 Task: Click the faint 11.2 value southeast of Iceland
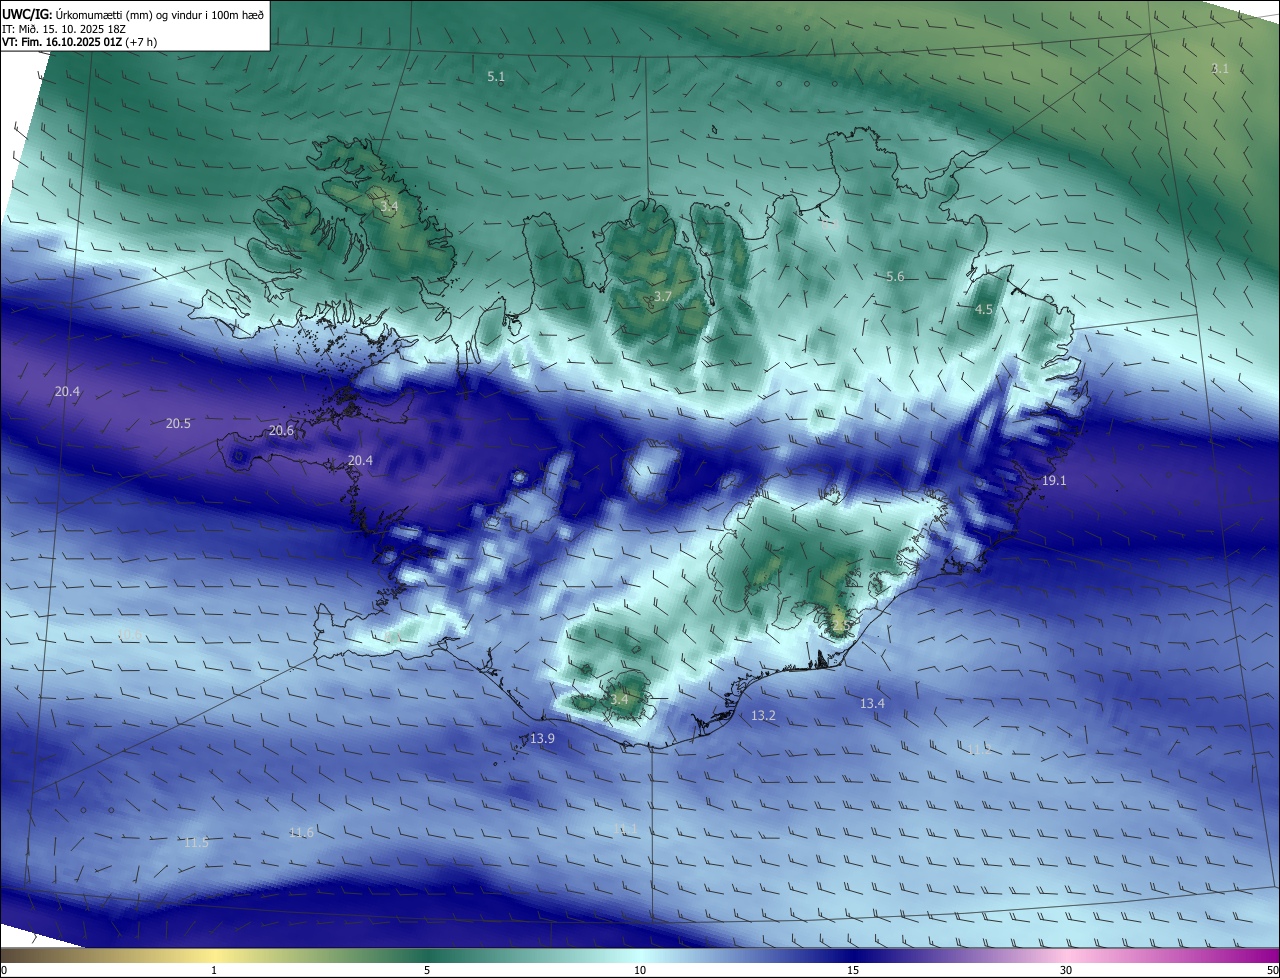click(979, 749)
